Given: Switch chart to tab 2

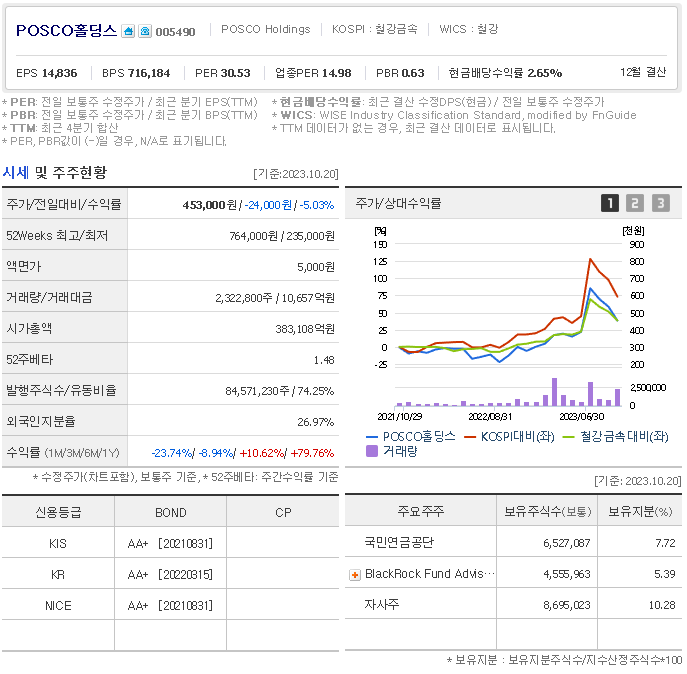Looking at the screenshot, I should 635,203.
